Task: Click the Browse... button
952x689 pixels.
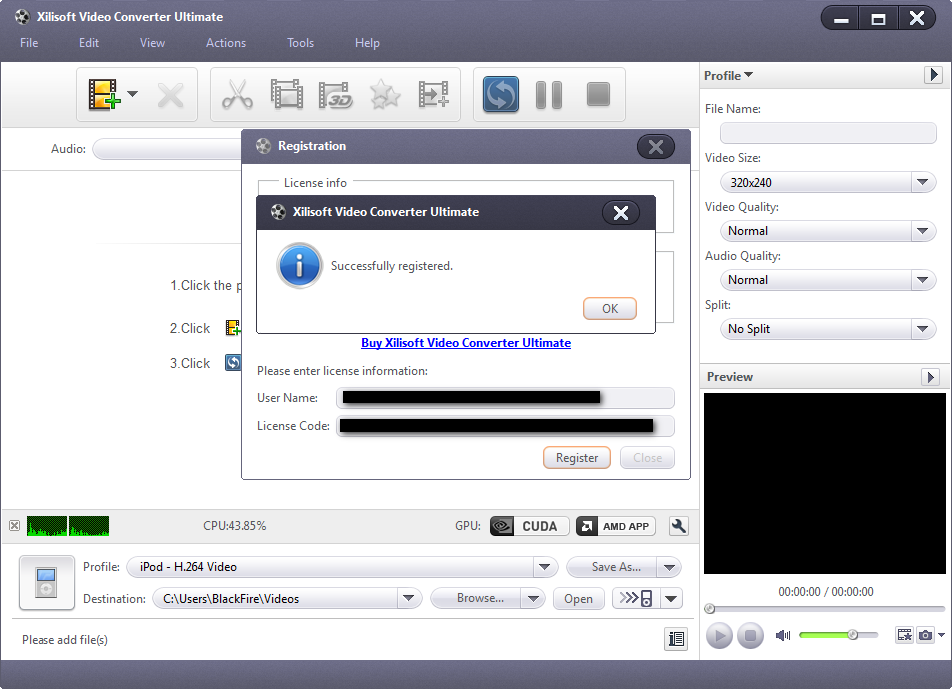Action: point(476,599)
